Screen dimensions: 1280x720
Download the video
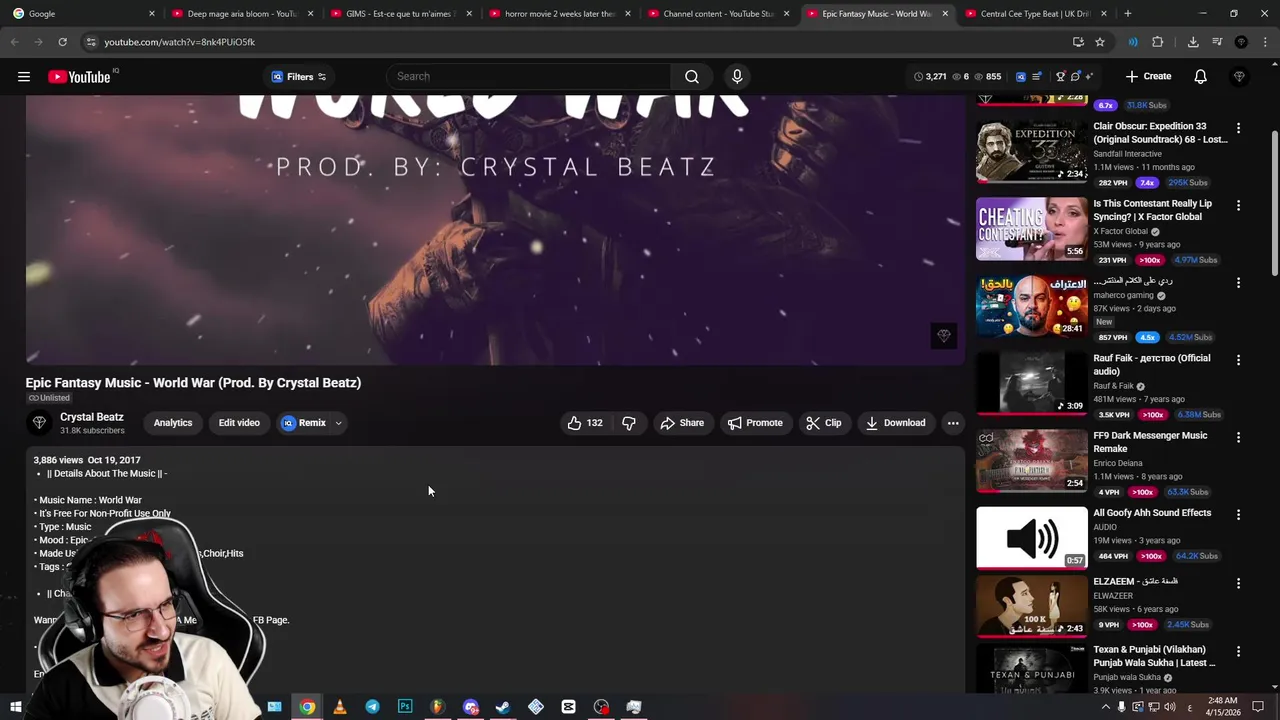click(896, 423)
